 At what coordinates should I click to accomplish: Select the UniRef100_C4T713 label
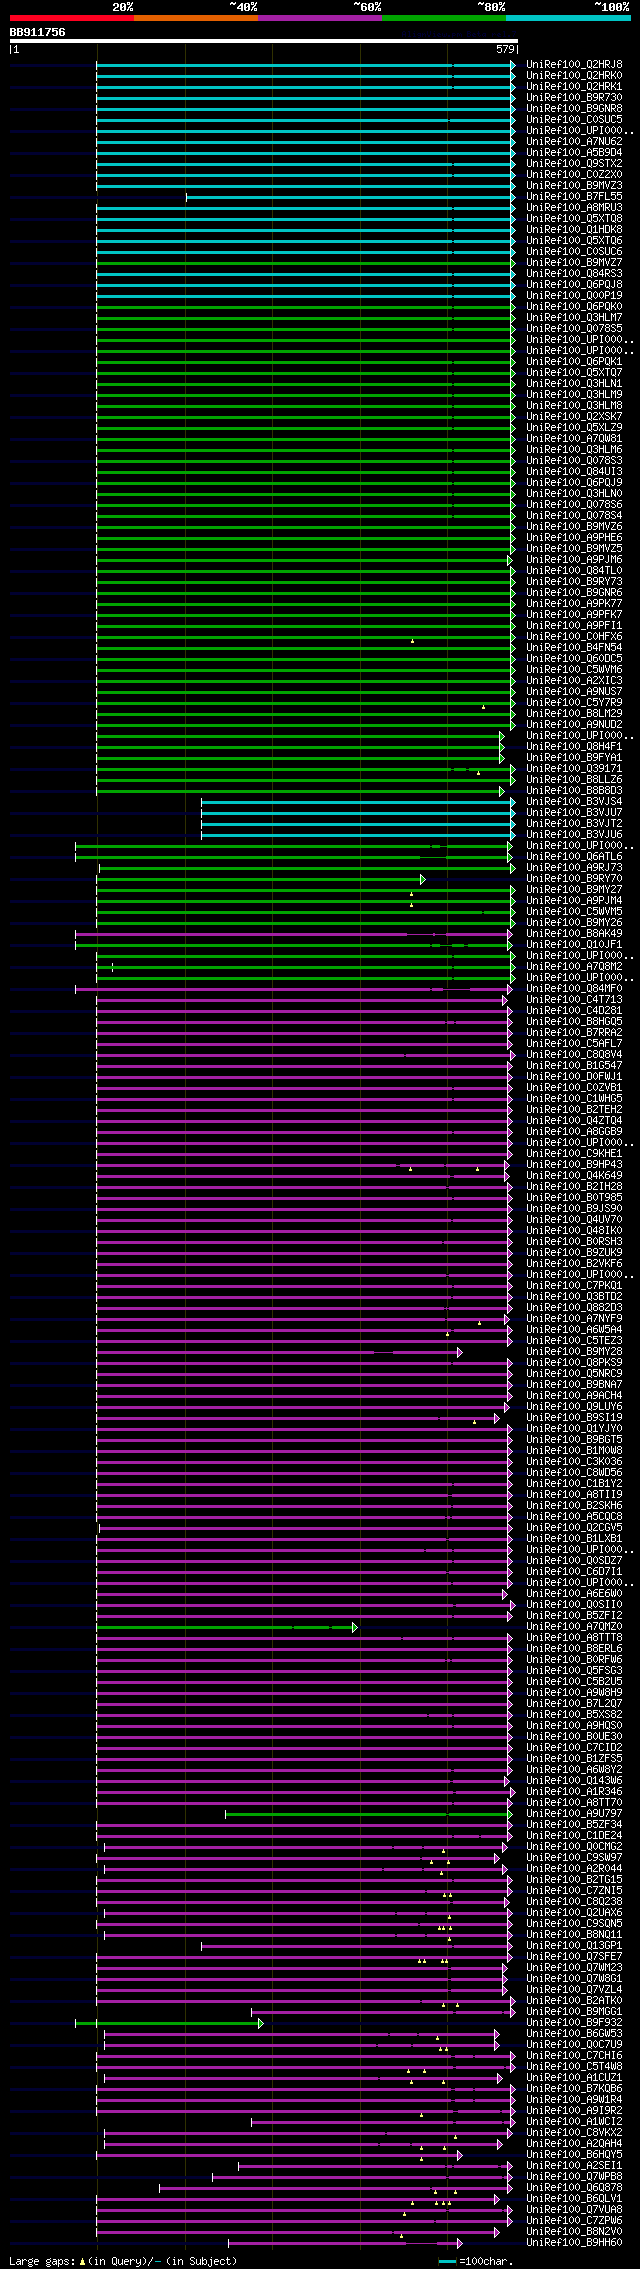click(x=574, y=999)
